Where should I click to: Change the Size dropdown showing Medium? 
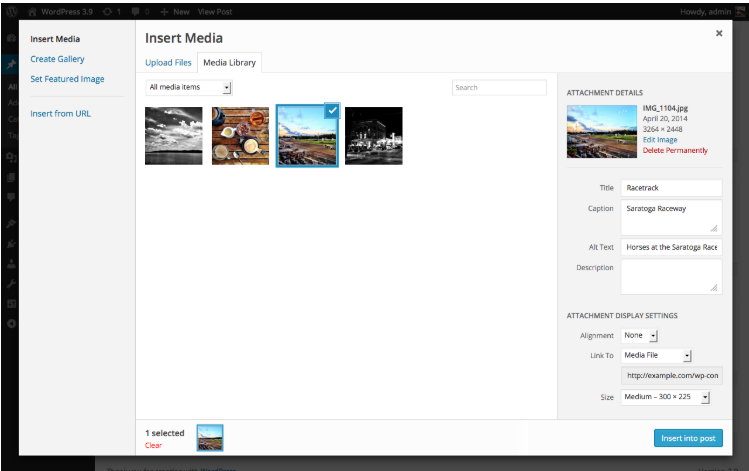(665, 397)
